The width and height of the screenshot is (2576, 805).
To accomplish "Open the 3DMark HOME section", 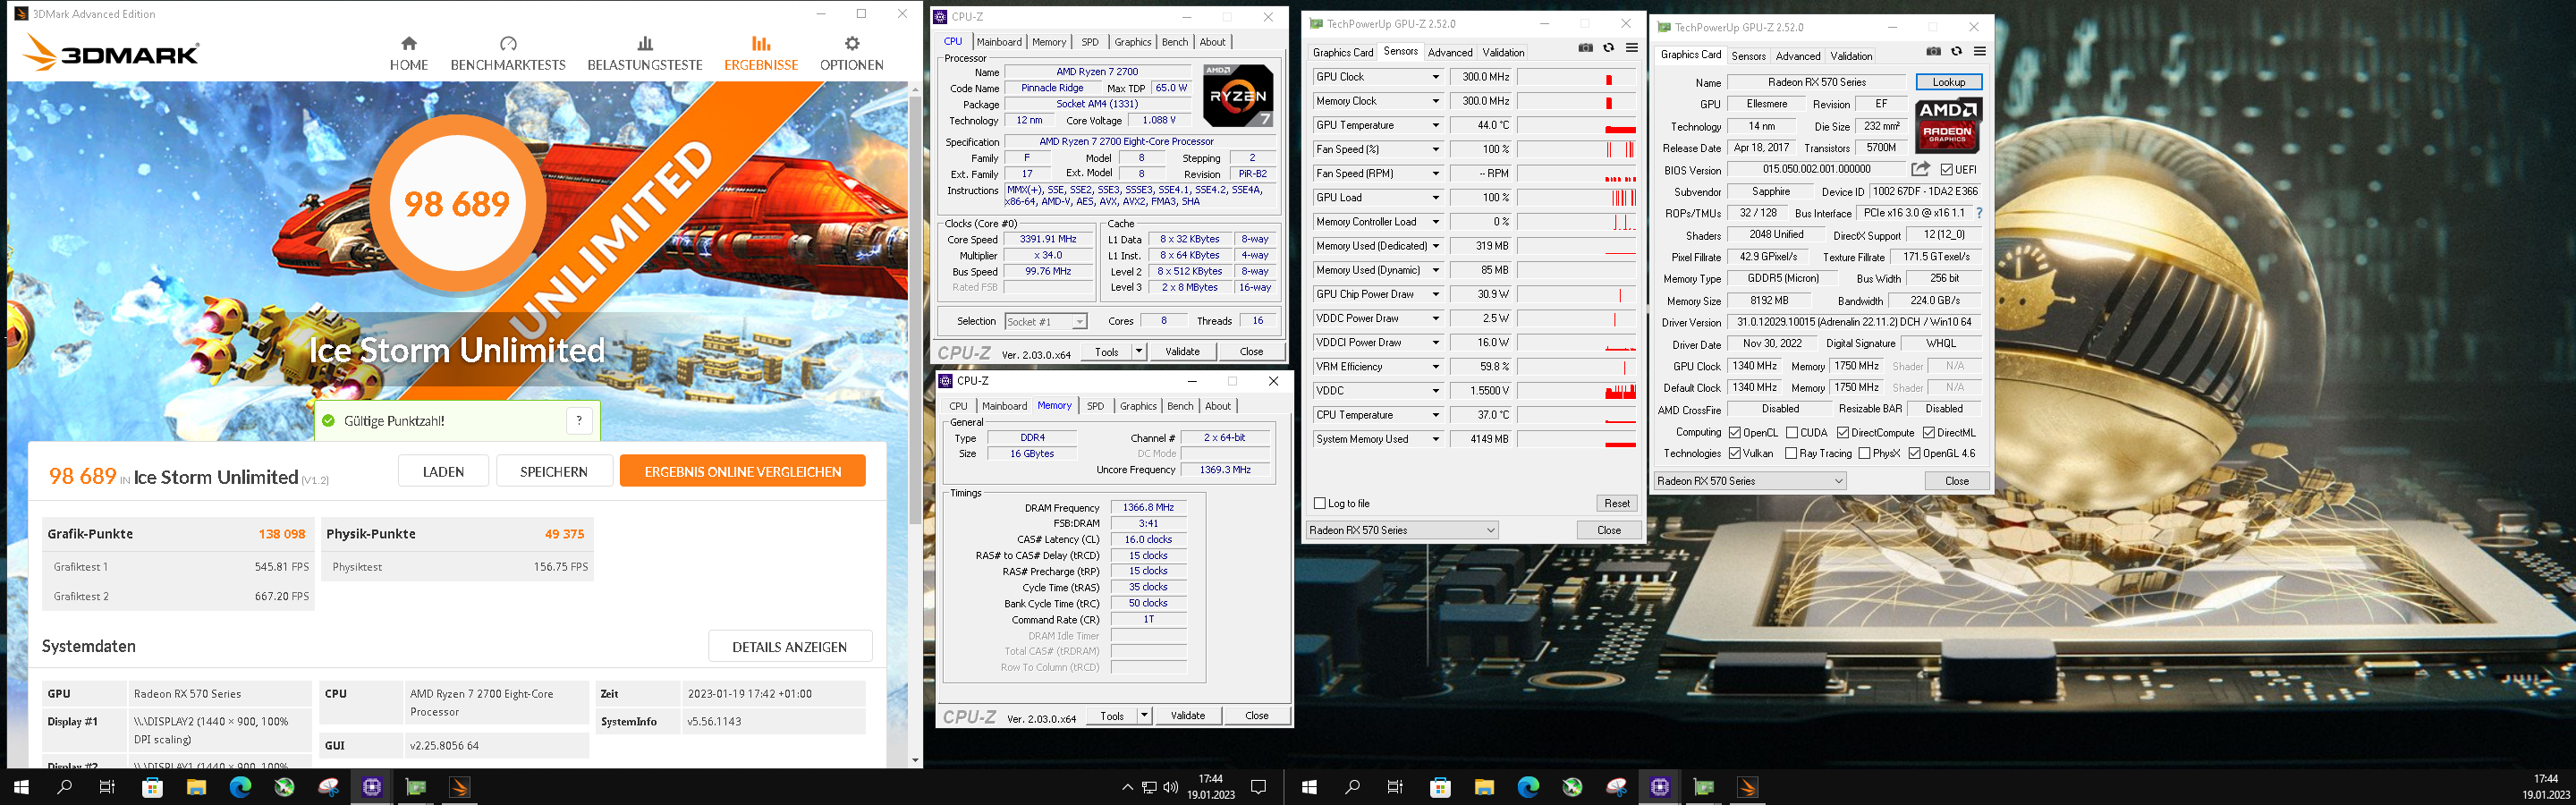I will (x=408, y=54).
